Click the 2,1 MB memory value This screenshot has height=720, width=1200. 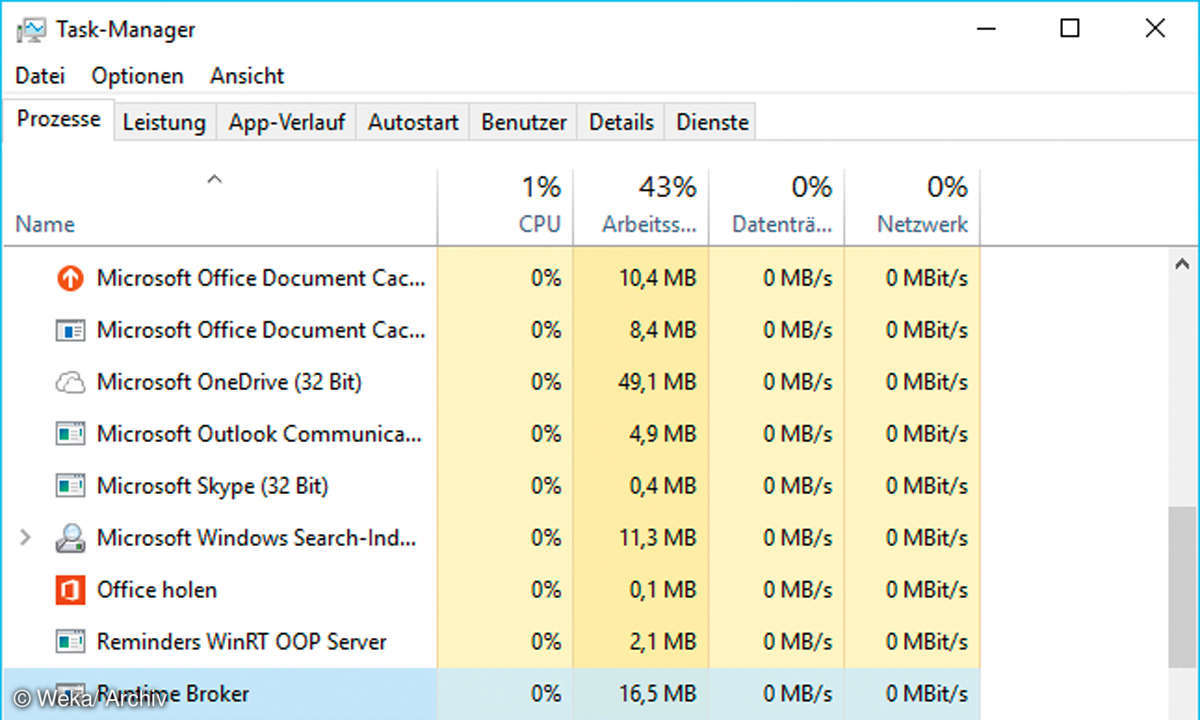664,642
